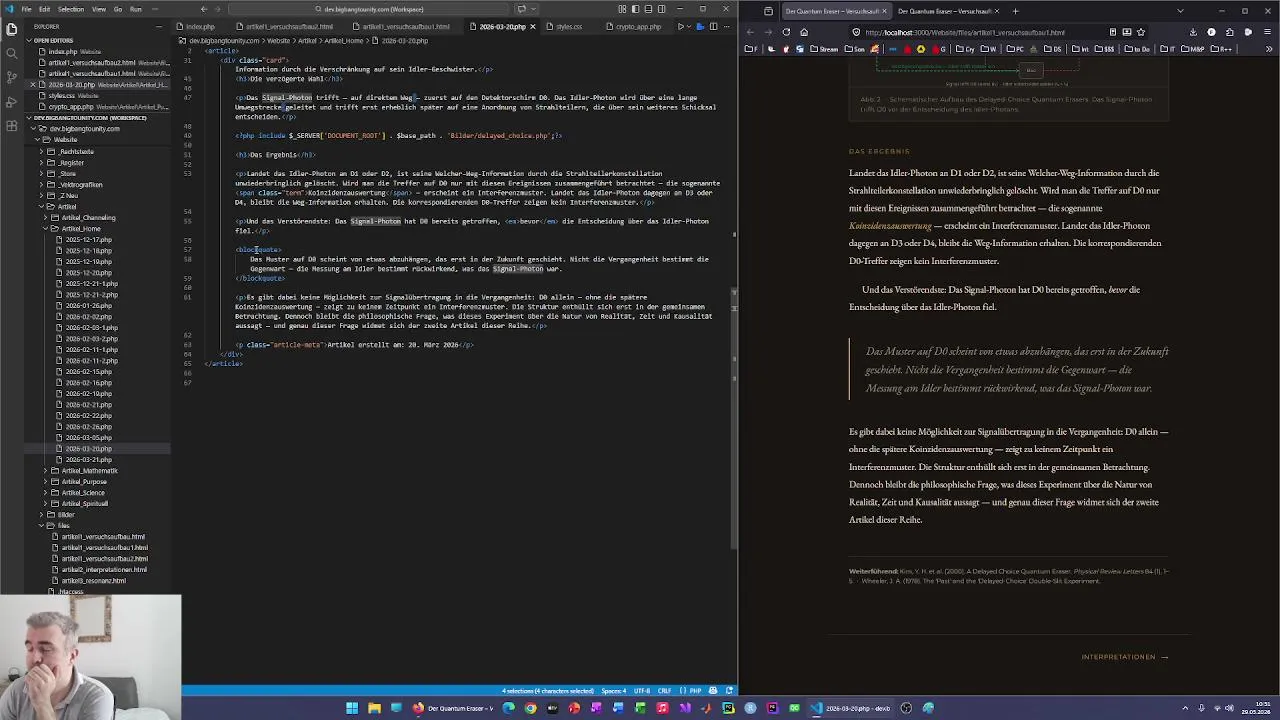Click the taskbar clock and date

(1255, 708)
